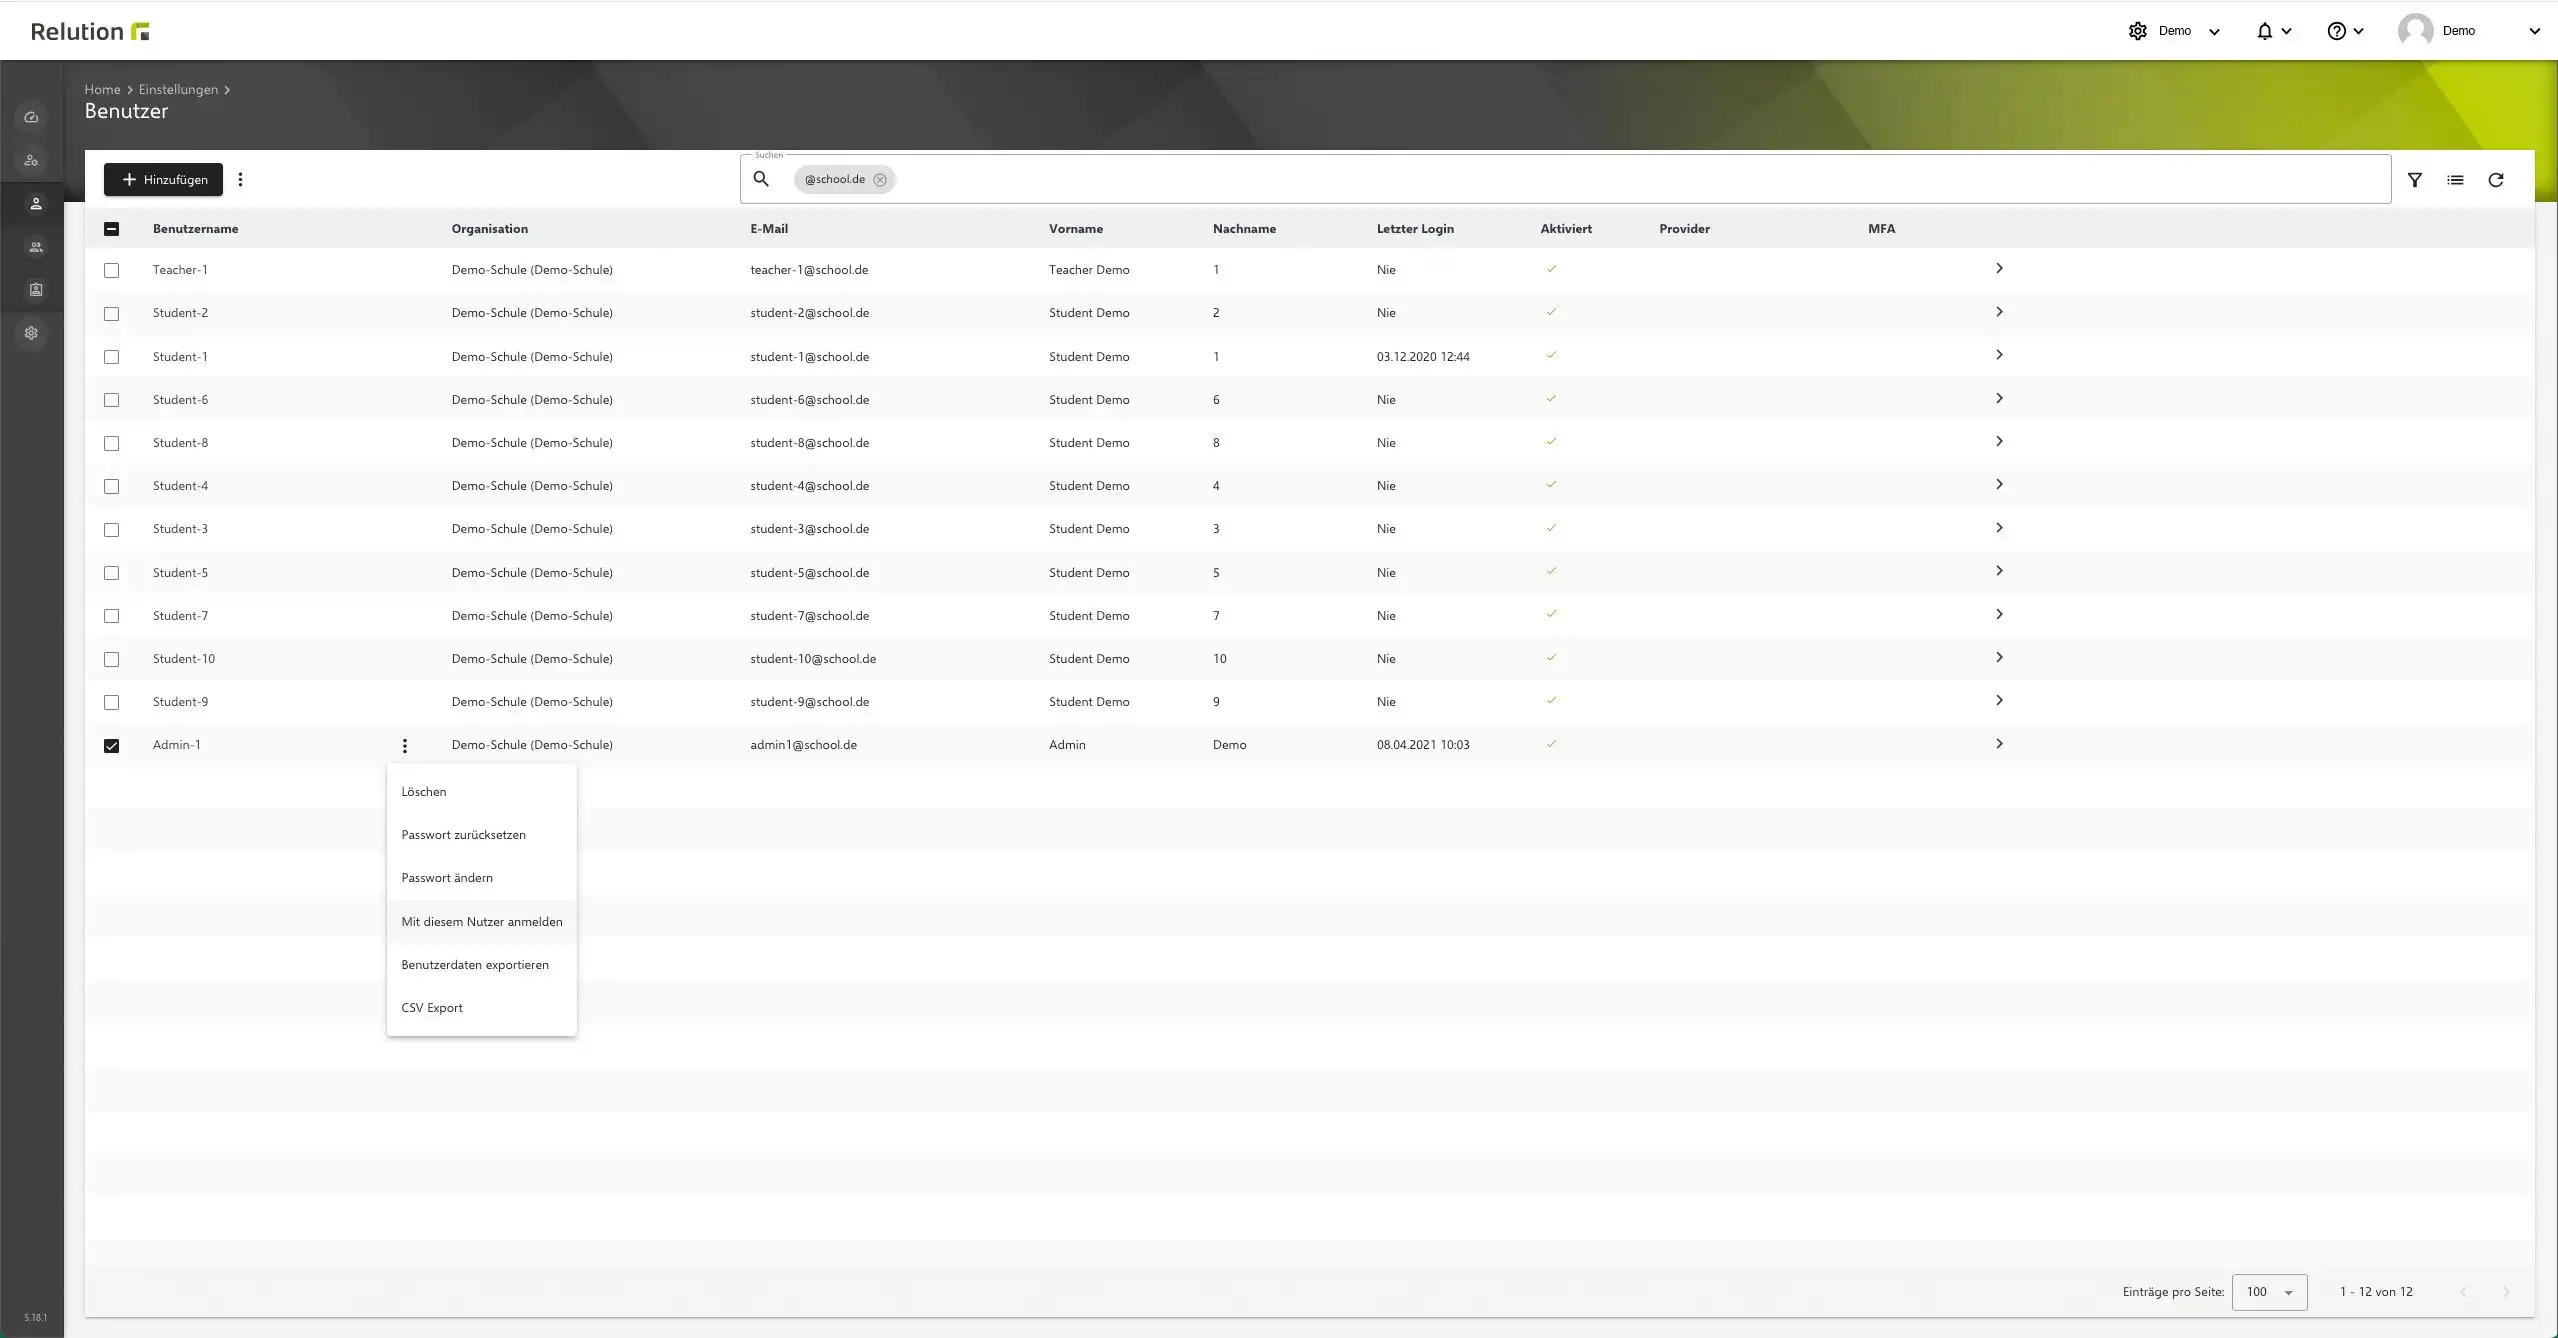This screenshot has height=1338, width=2558.
Task: Check the Student-7 row checkbox
Action: click(111, 616)
